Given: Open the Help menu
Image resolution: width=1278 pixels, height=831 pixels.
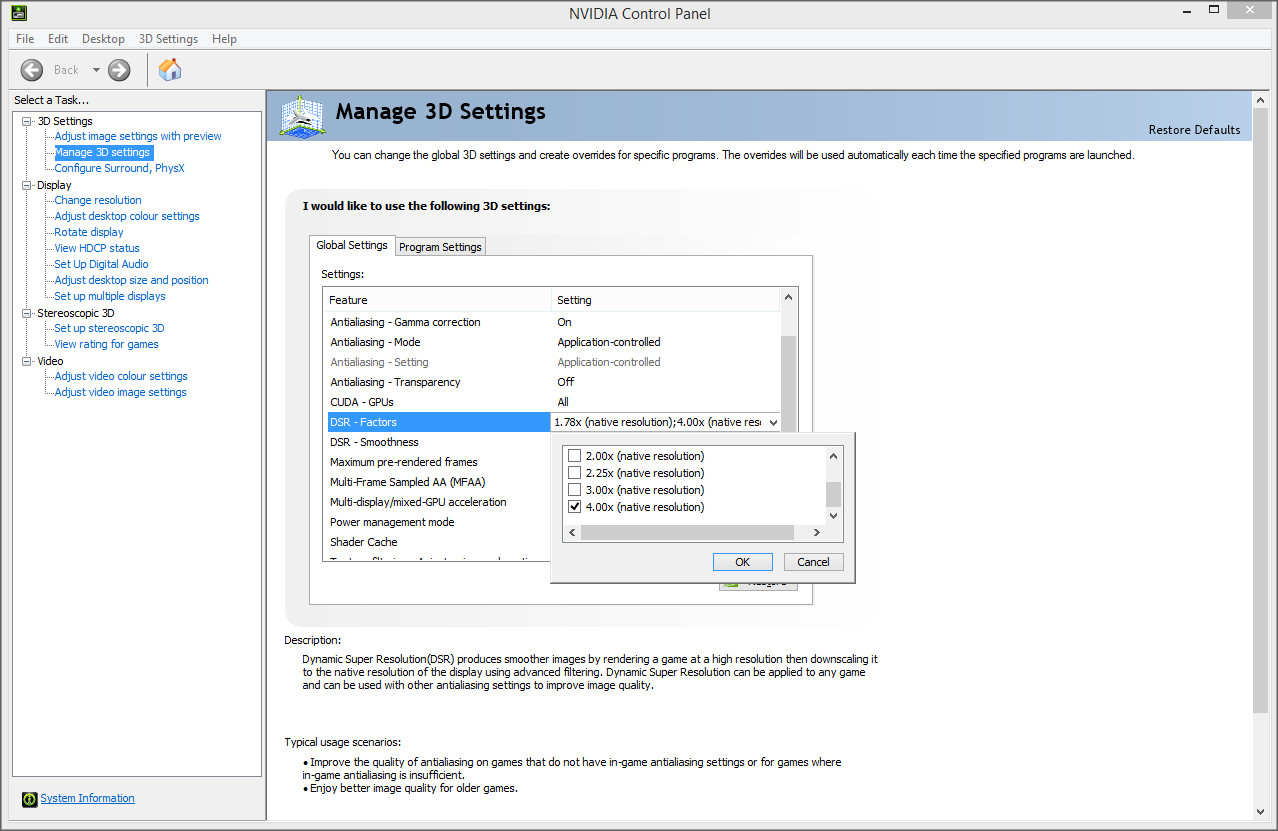Looking at the screenshot, I should pyautogui.click(x=224, y=39).
